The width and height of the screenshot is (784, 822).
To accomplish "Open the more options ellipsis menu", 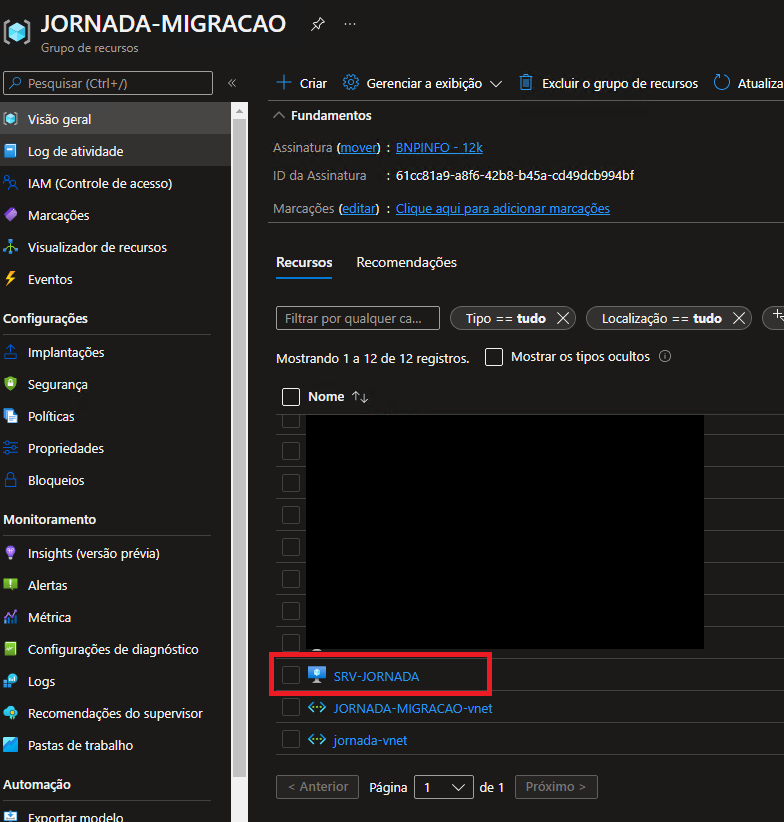I will pos(350,24).
